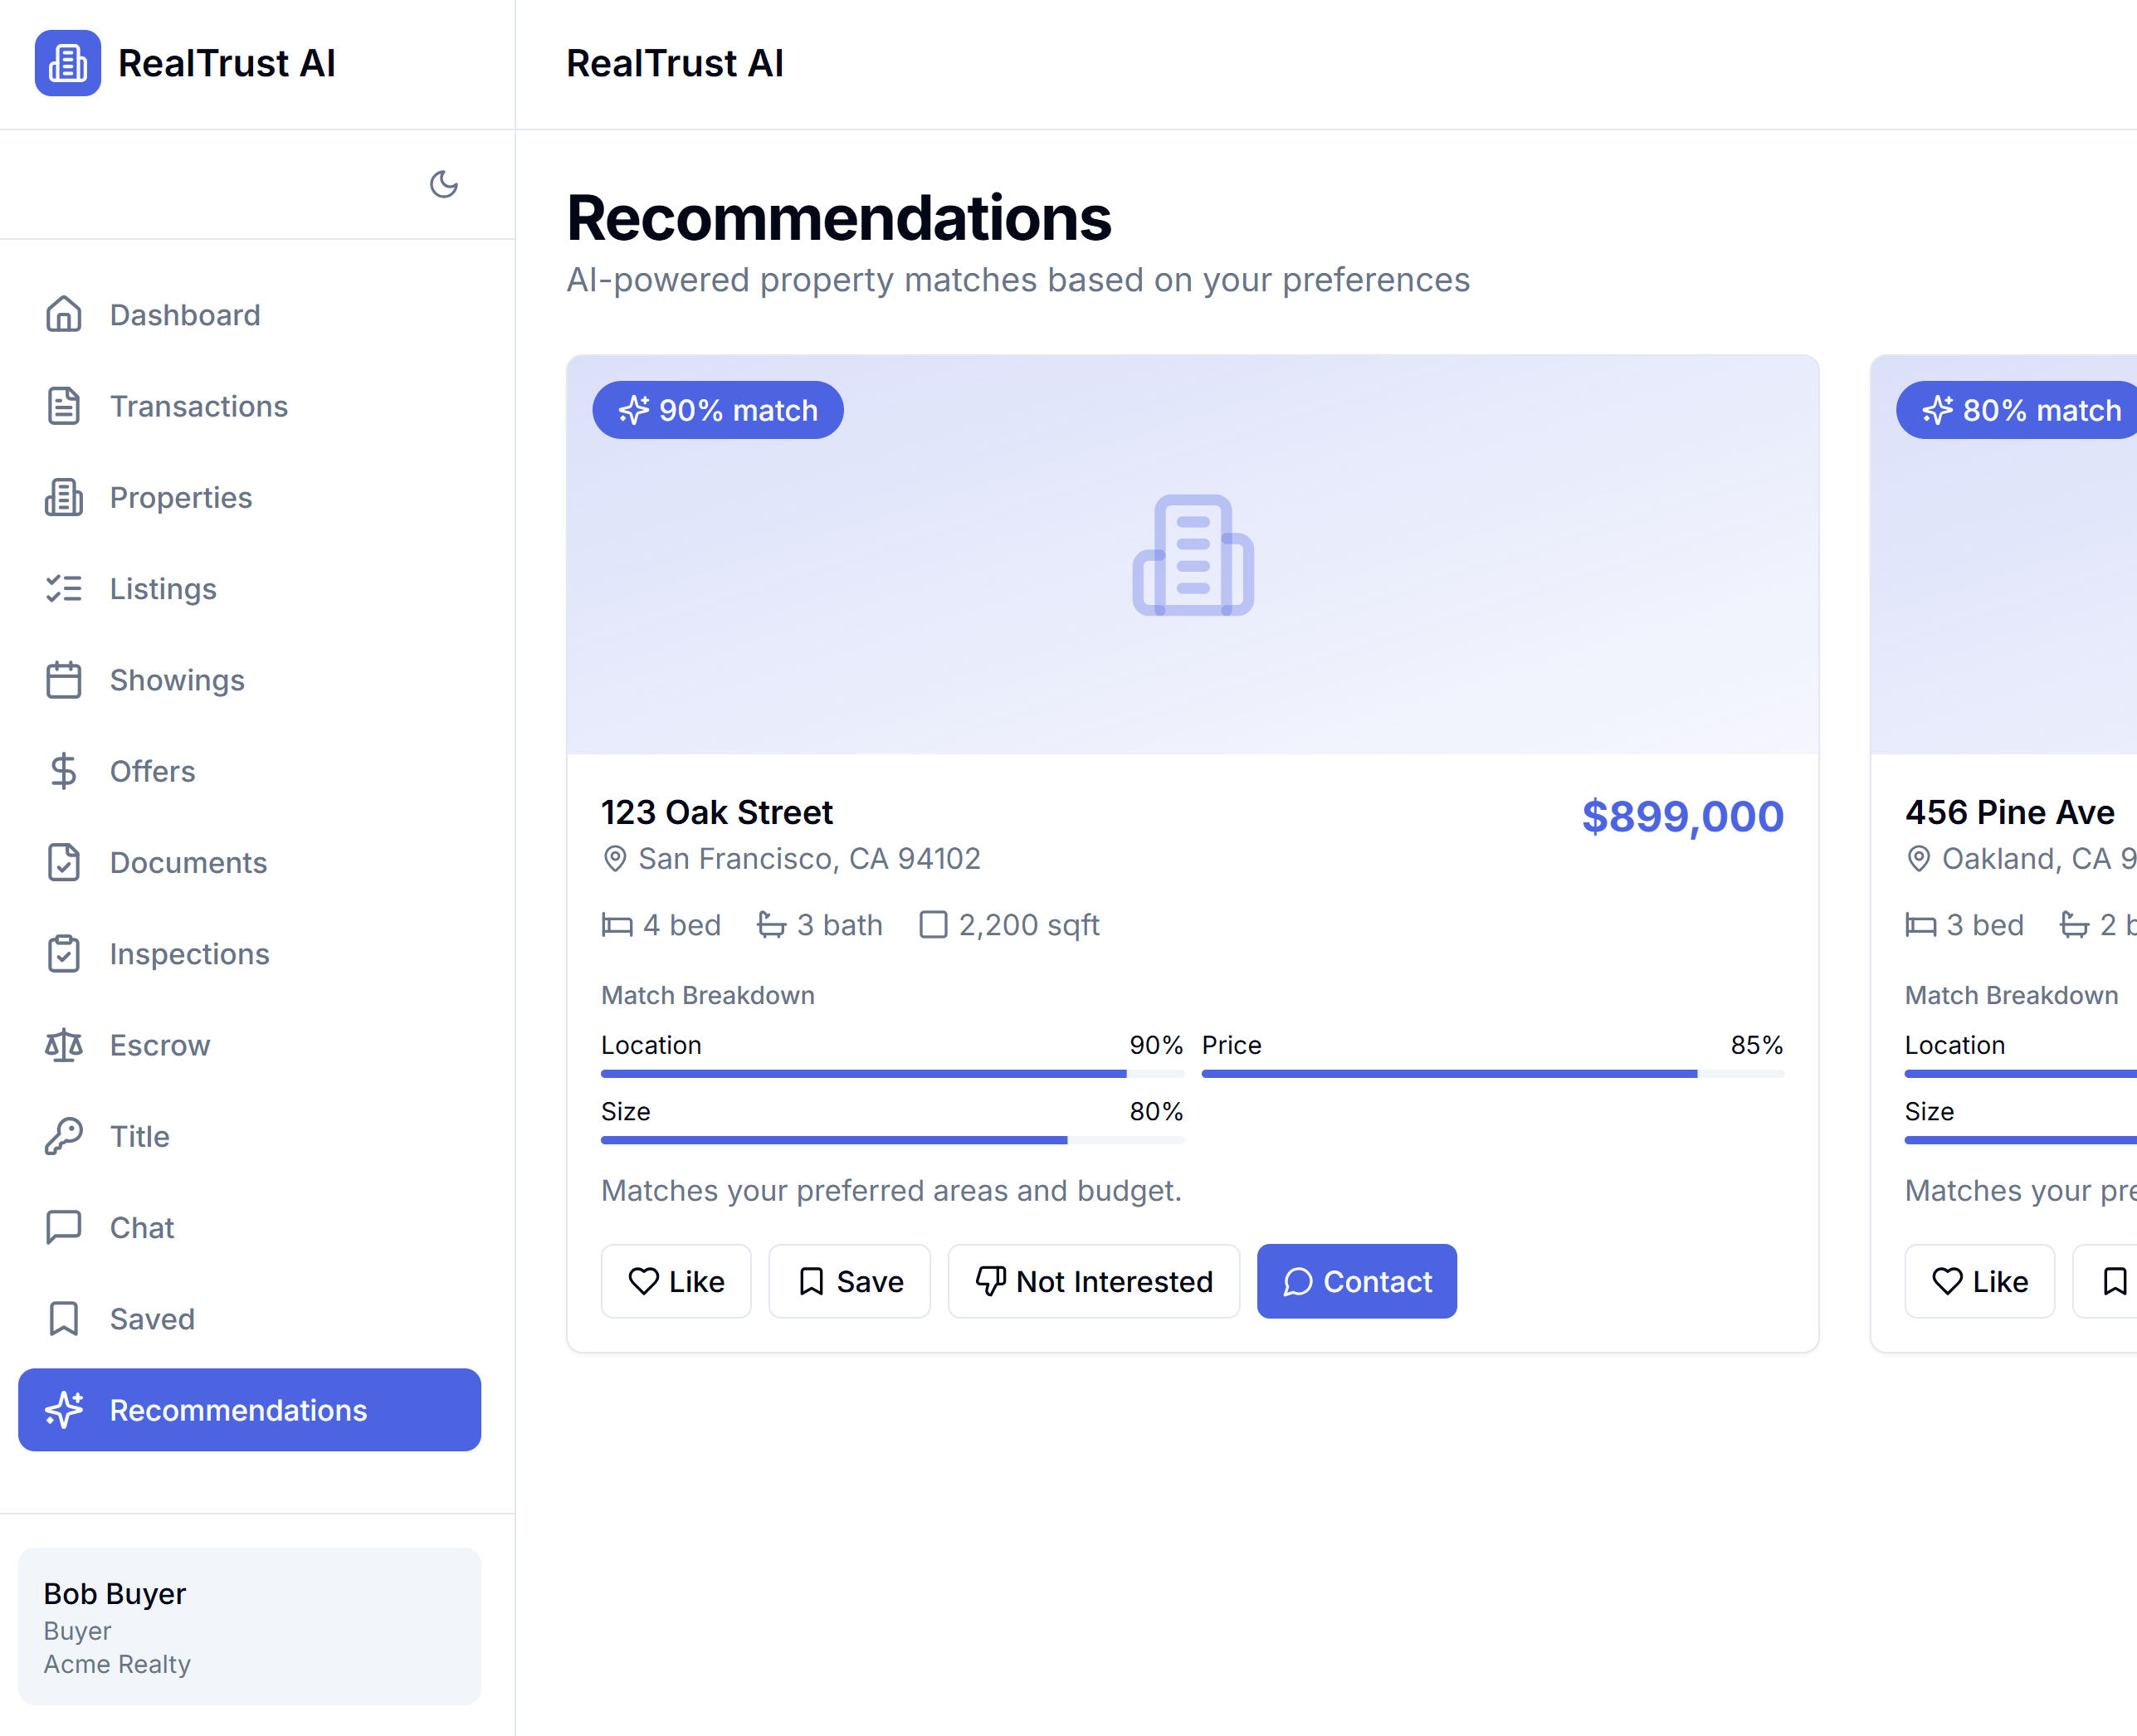Go to the Saved items page
This screenshot has width=2137, height=1736.
[x=152, y=1319]
